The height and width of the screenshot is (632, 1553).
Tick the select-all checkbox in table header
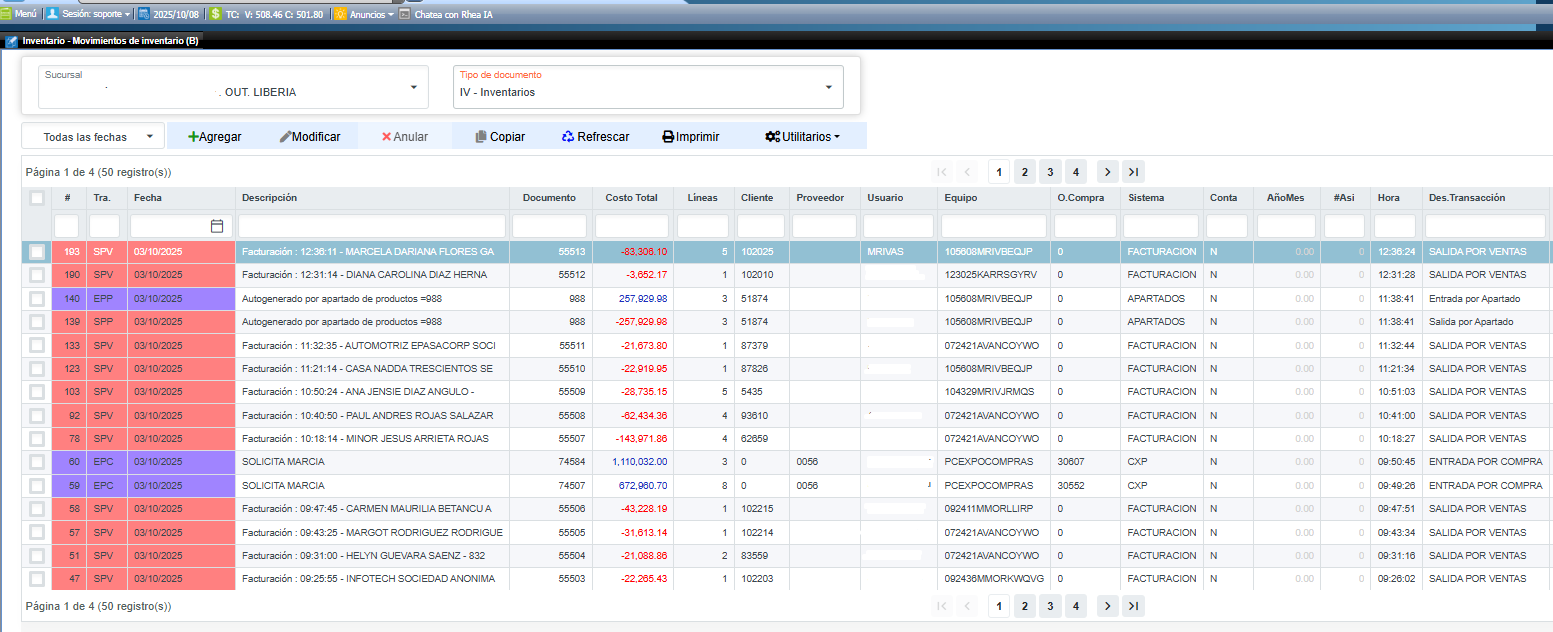pyautogui.click(x=37, y=198)
